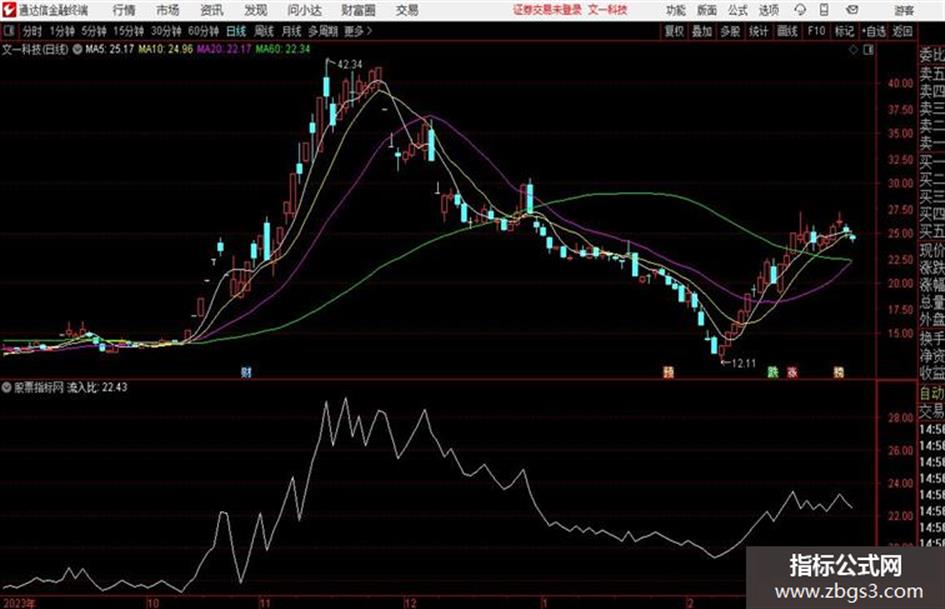This screenshot has width=945, height=609.
Task: Click the 12.11 low price label
Action: click(x=743, y=363)
